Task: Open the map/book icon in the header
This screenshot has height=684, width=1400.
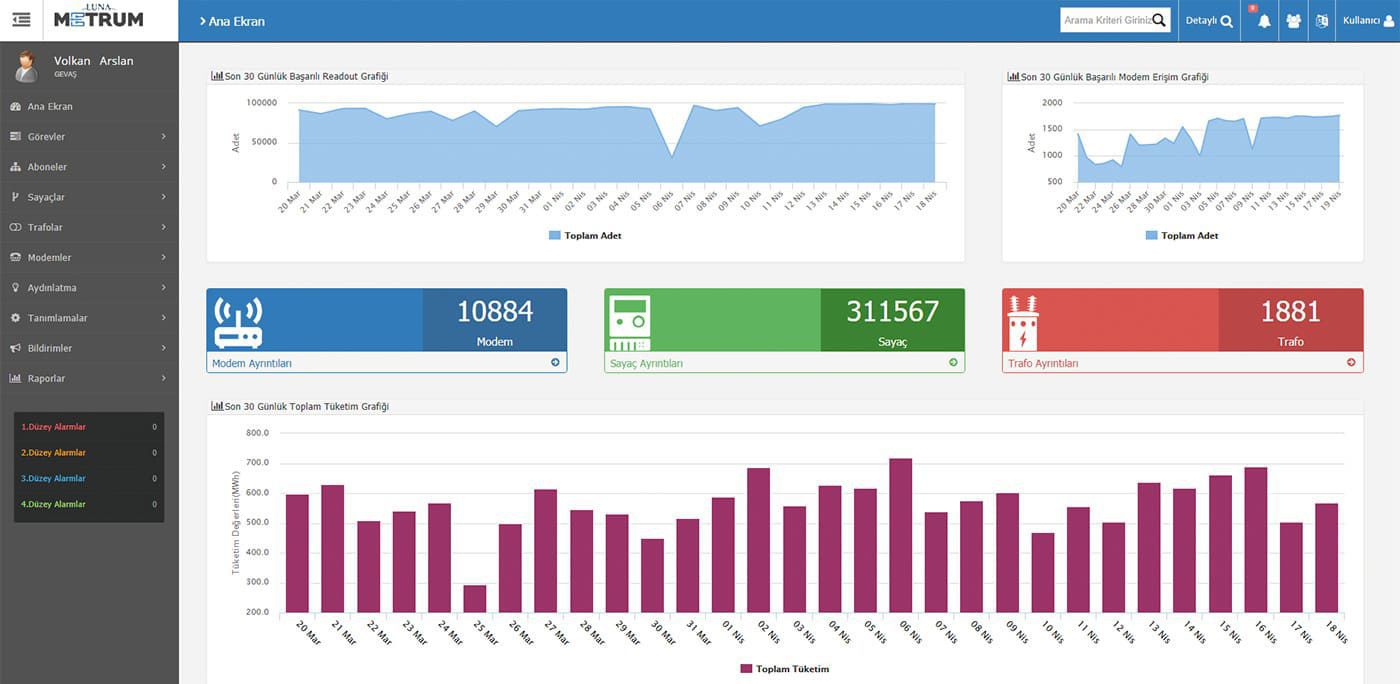Action: coord(1322,20)
